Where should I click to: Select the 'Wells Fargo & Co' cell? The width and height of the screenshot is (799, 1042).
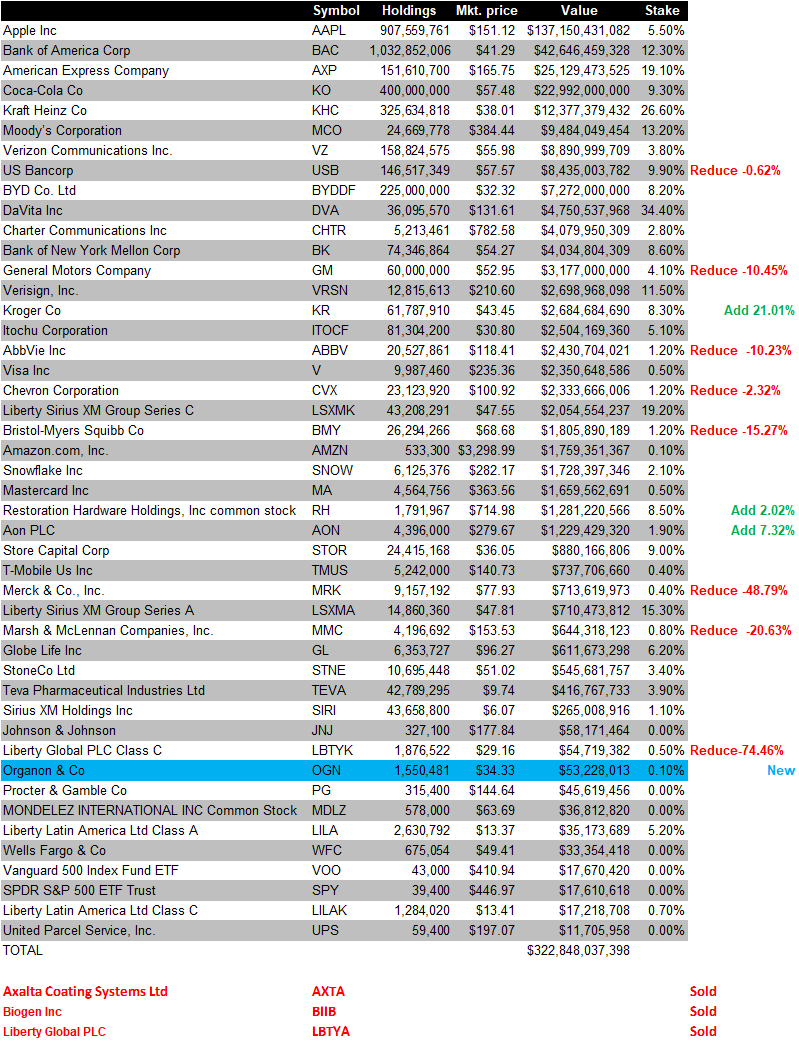click(x=55, y=850)
